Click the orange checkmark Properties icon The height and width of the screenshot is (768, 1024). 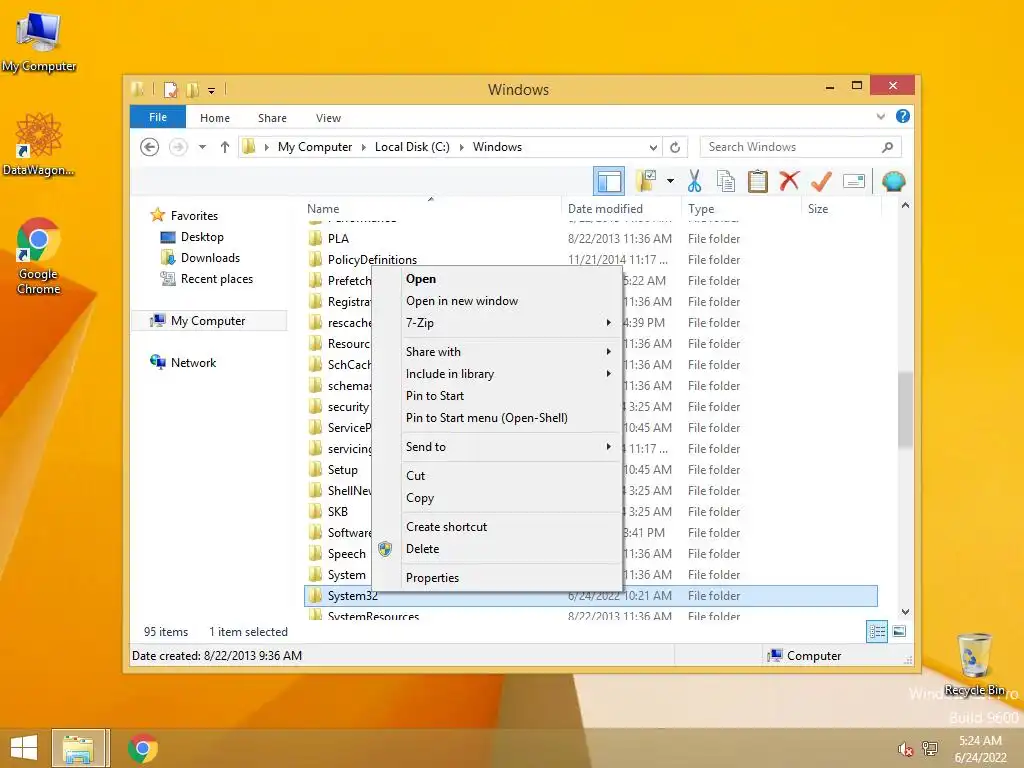[822, 181]
